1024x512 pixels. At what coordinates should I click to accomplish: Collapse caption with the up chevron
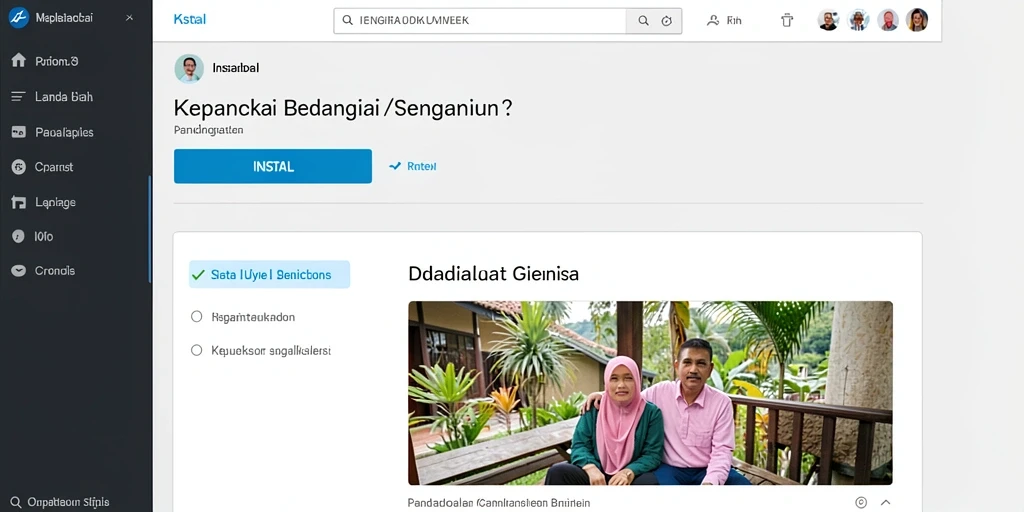tap(886, 503)
